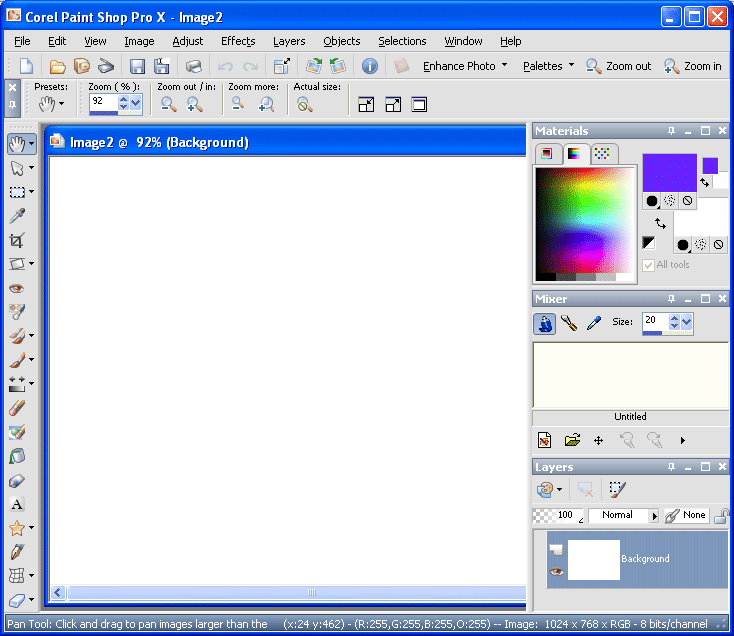734x636 pixels.
Task: Open the Zoom percent dropdown arrow
Action: coord(136,102)
